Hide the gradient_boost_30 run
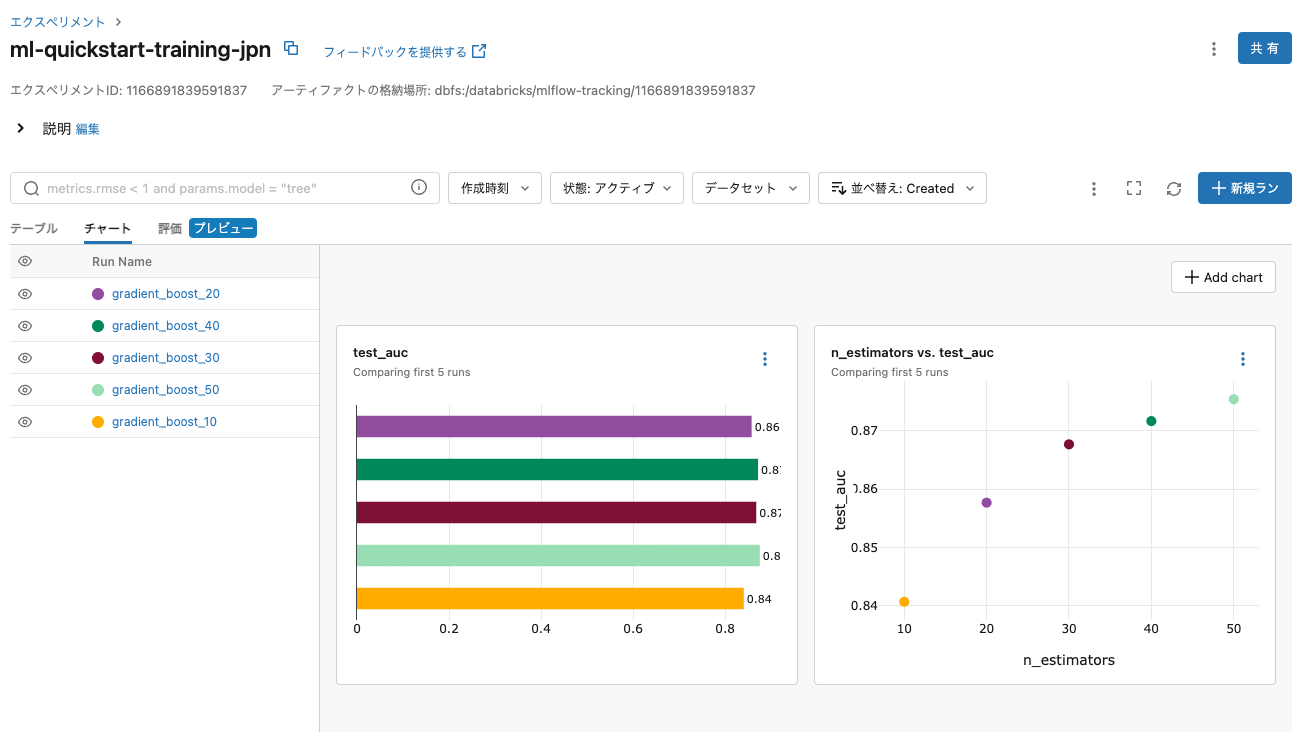This screenshot has width=1302, height=732. pos(26,358)
